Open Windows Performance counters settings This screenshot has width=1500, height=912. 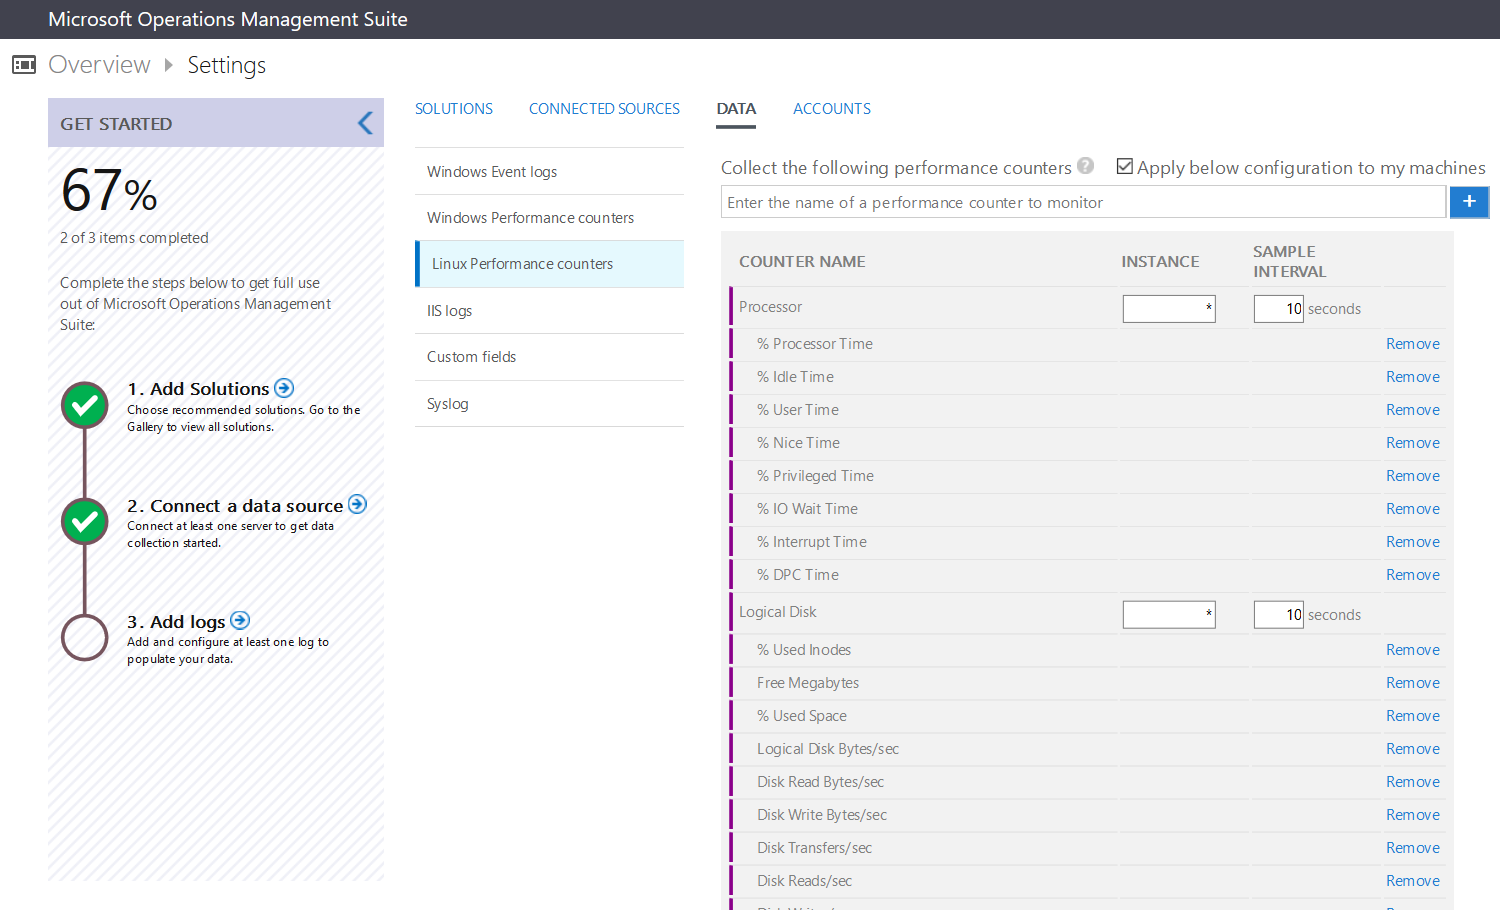(x=549, y=218)
